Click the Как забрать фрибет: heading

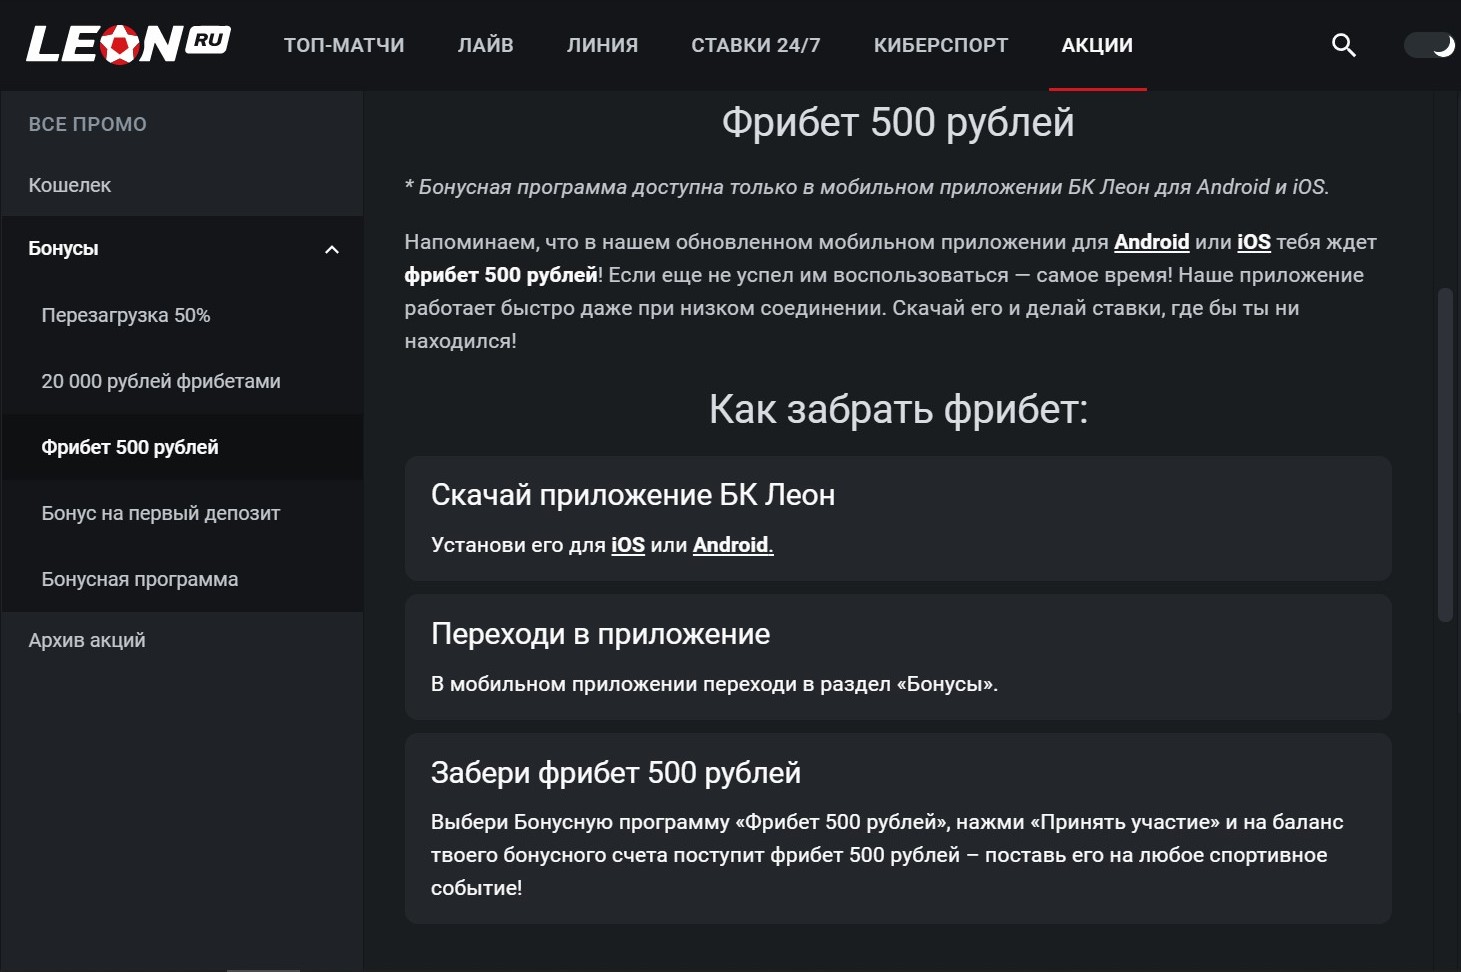point(898,409)
